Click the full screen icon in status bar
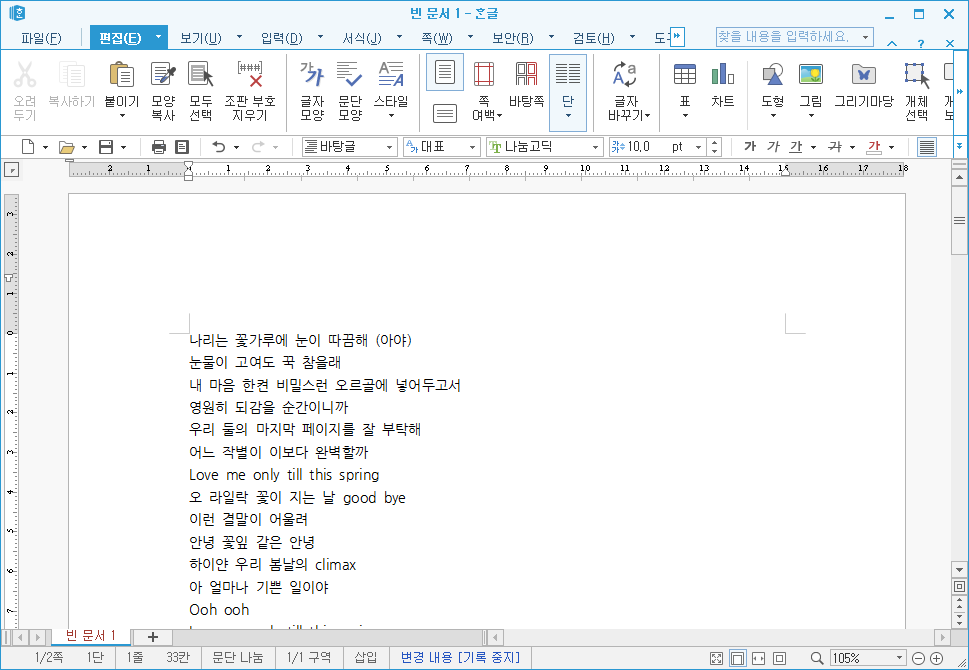969x670 pixels. [716, 658]
